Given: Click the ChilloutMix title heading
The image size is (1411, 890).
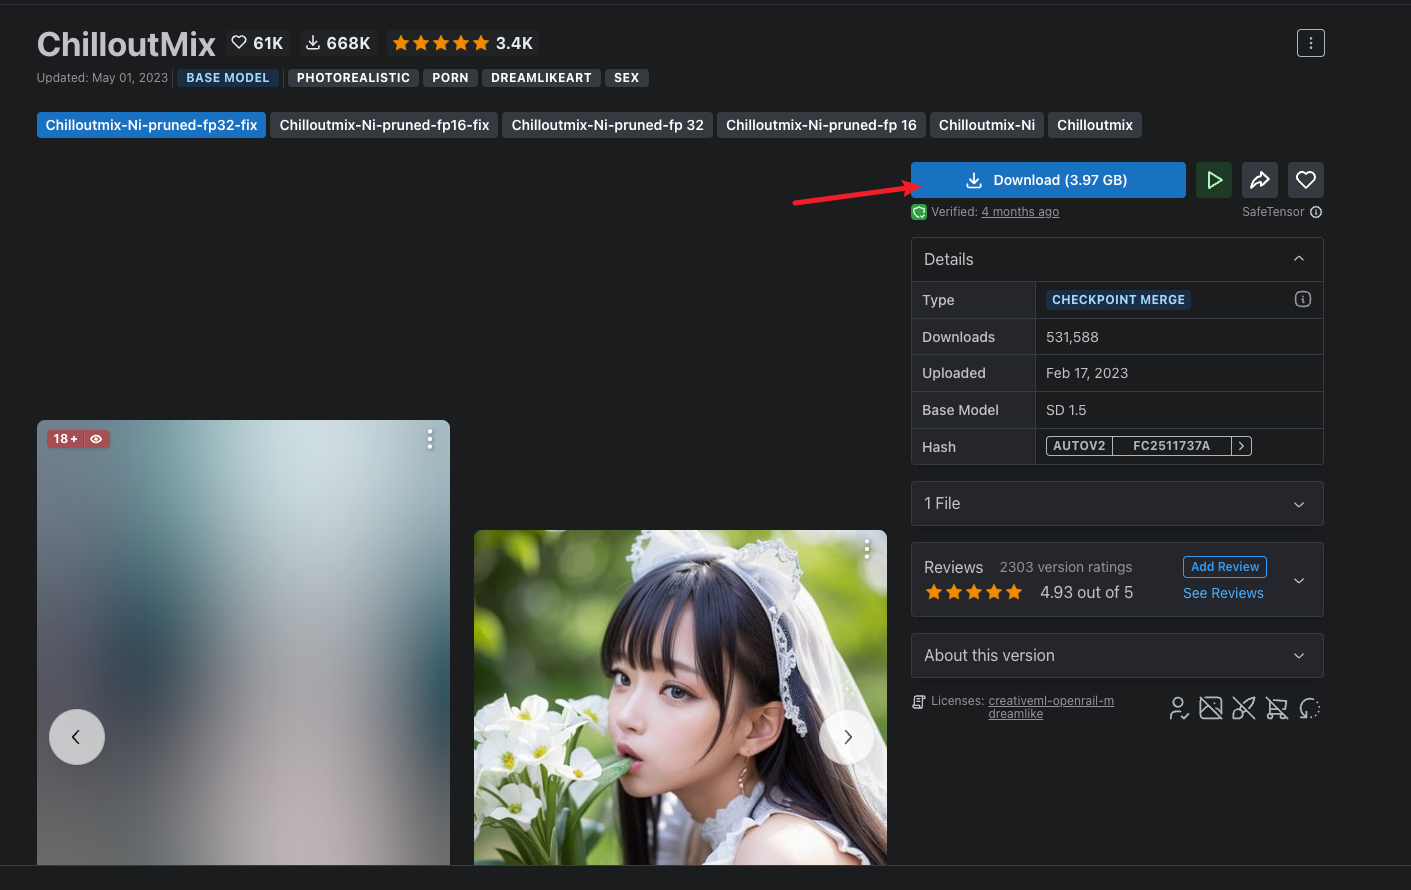Looking at the screenshot, I should click(x=126, y=44).
